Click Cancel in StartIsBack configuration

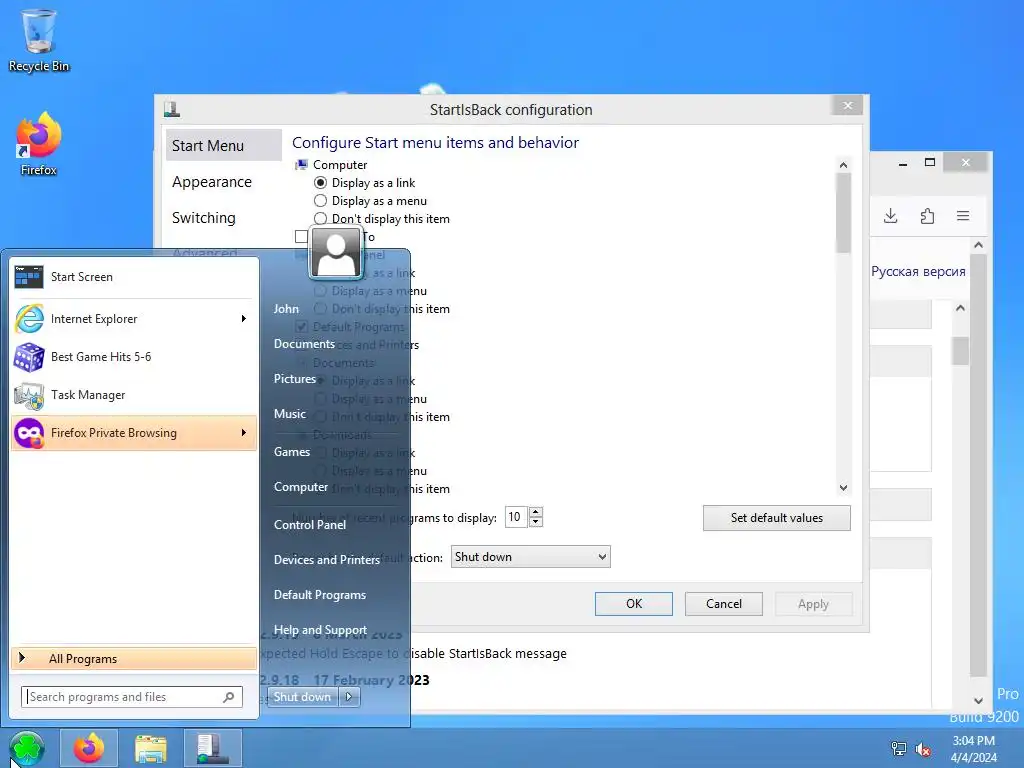[724, 604]
